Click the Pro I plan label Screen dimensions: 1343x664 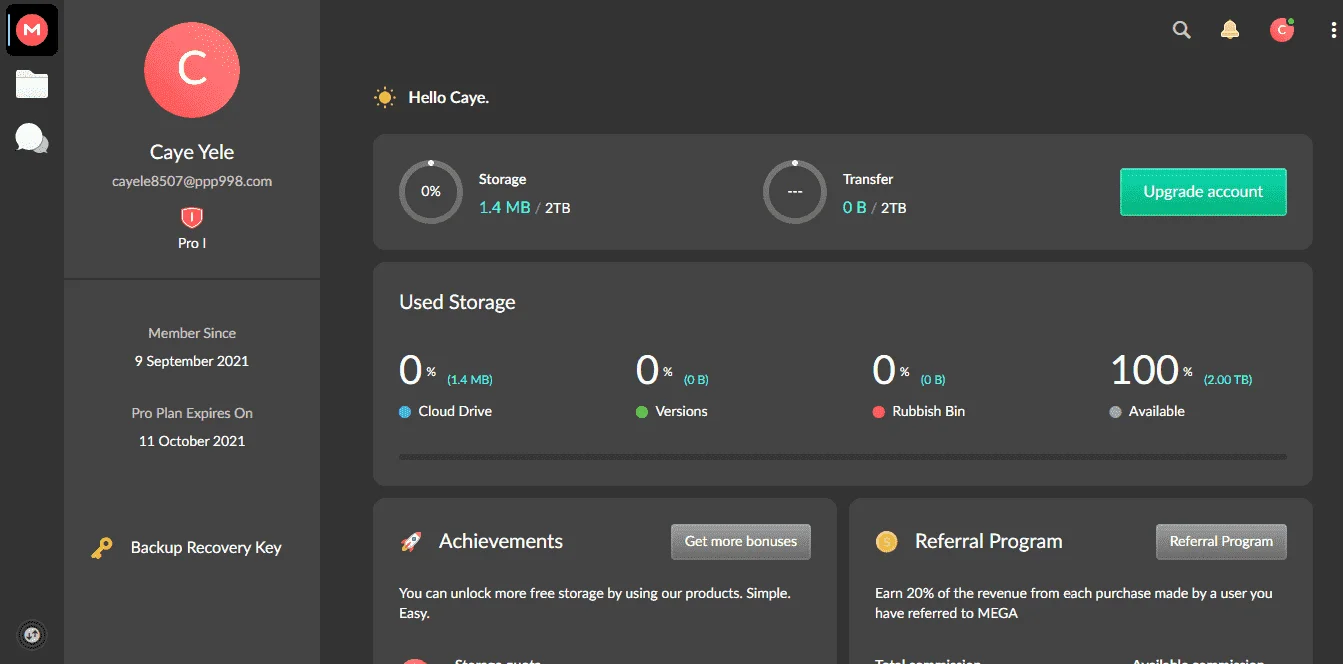[192, 243]
